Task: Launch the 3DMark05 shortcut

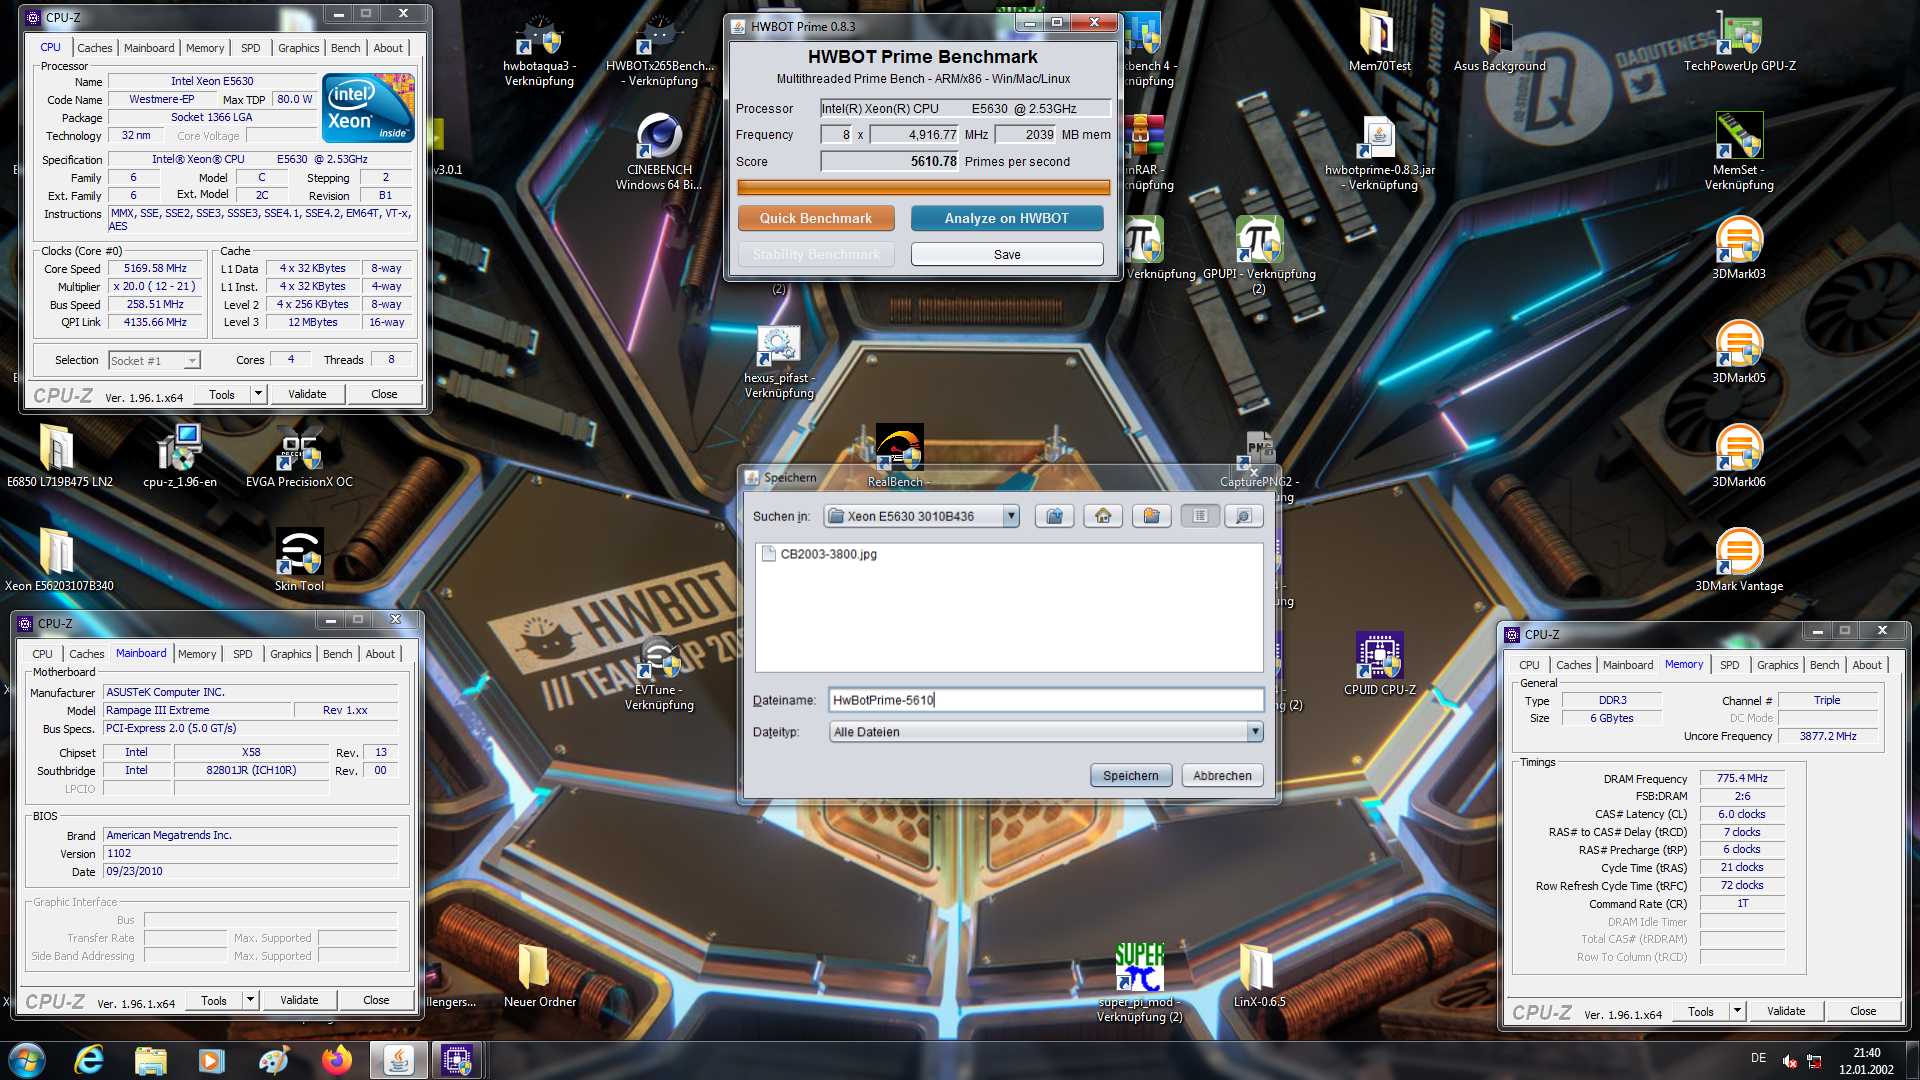Action: click(x=1739, y=352)
